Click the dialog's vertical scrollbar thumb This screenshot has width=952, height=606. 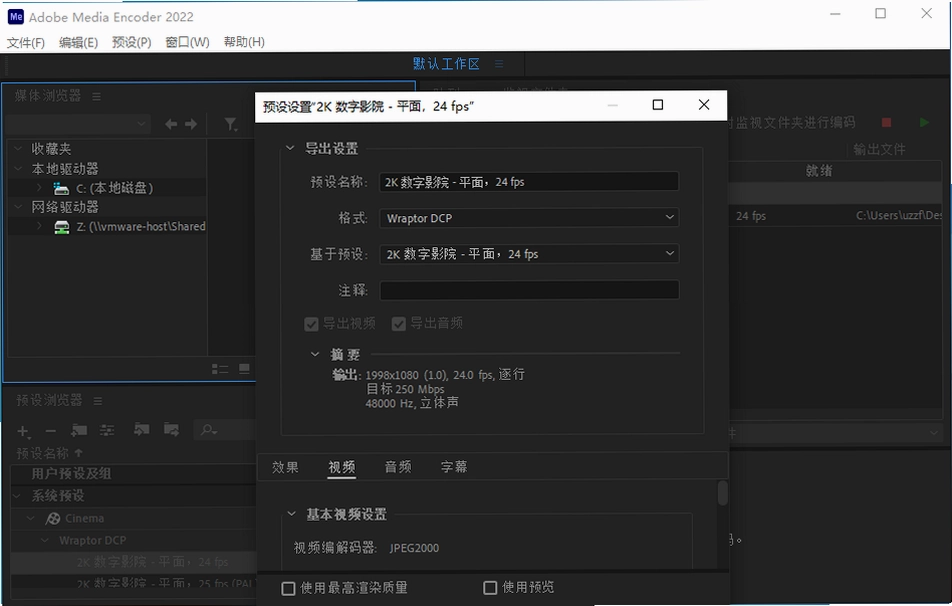point(722,493)
